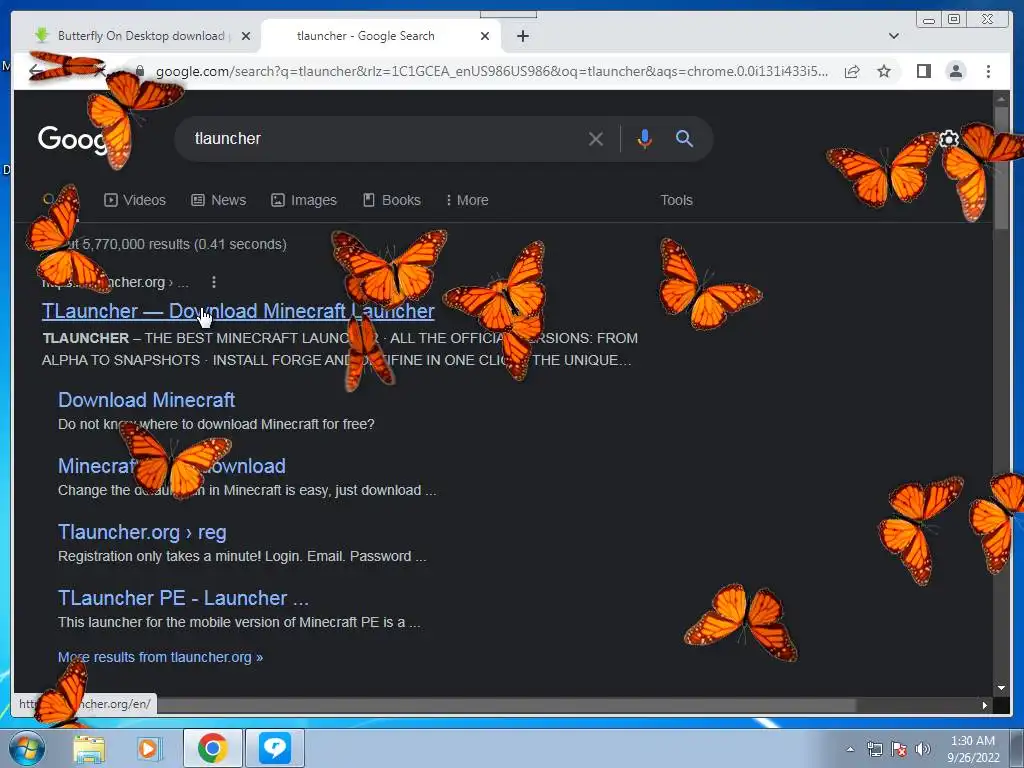
Task: Click the Google logo
Action: tap(73, 139)
